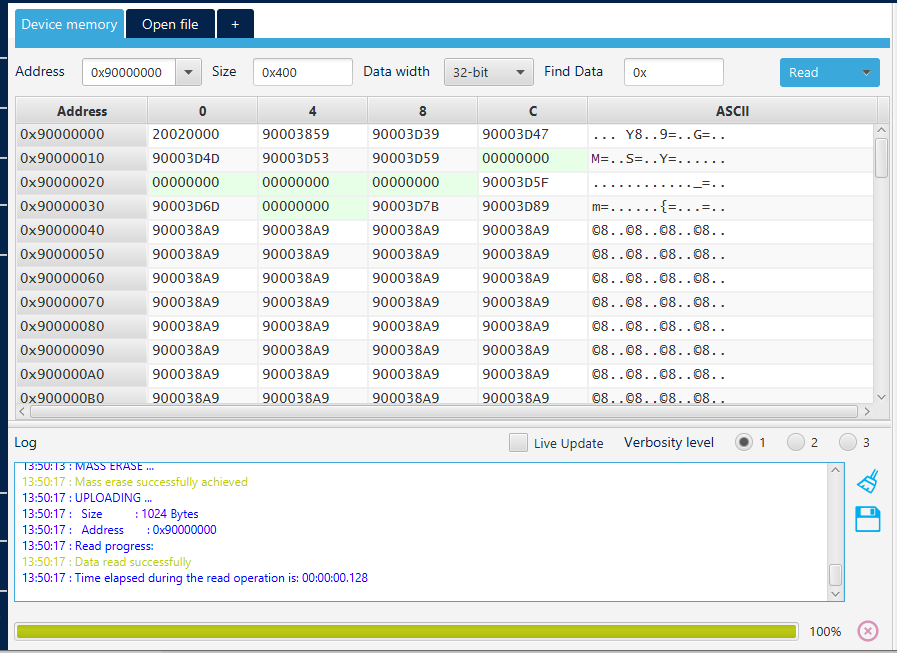
Task: Select verbosity level 2 radio button
Action: pos(796,442)
